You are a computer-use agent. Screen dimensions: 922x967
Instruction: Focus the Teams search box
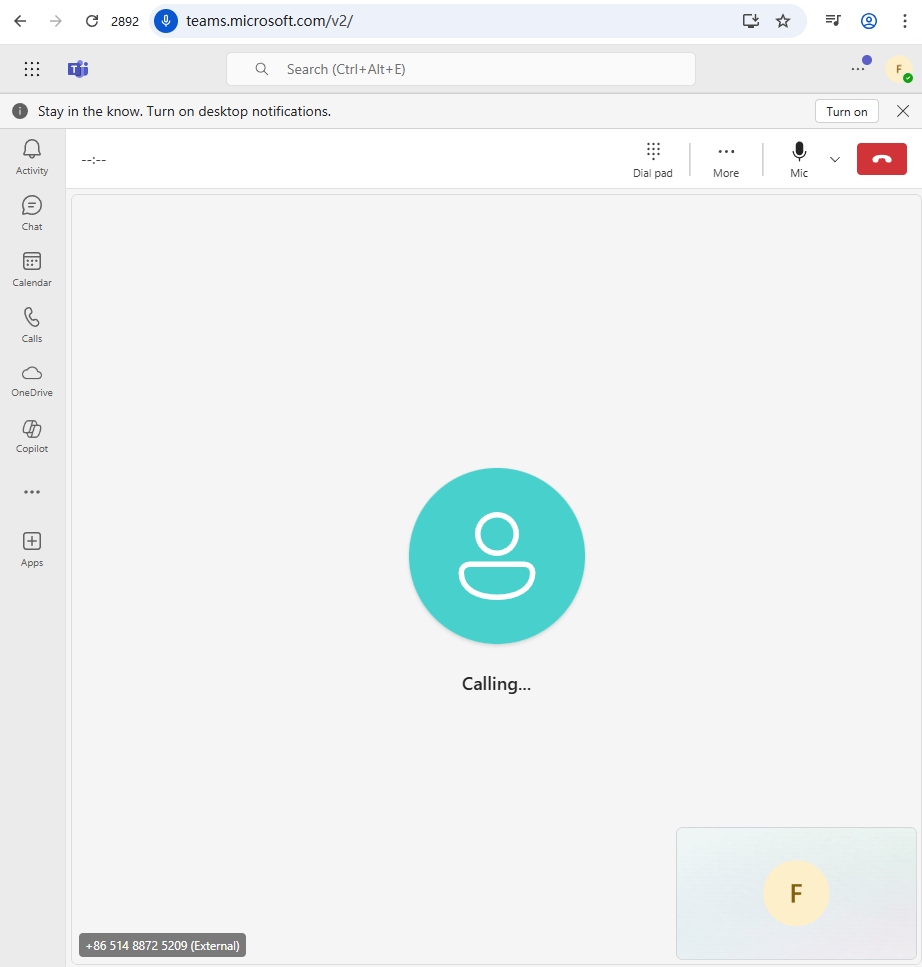coord(461,69)
